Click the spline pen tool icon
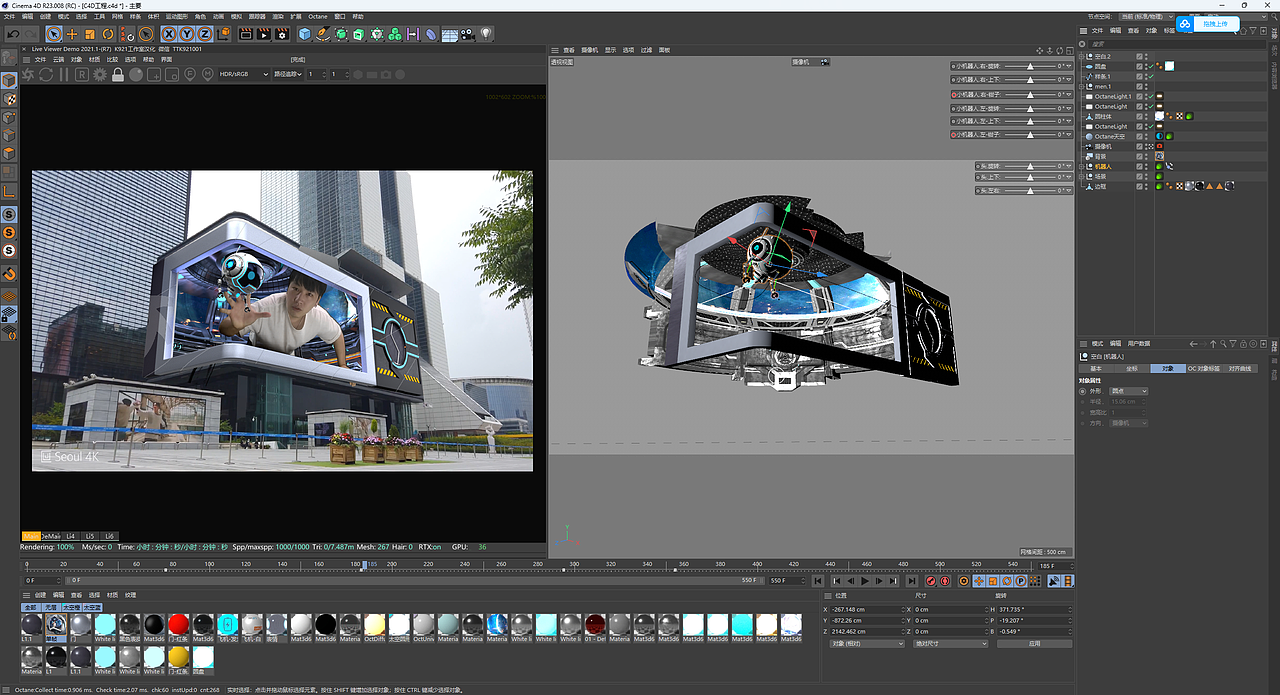This screenshot has width=1280, height=695. (x=323, y=34)
